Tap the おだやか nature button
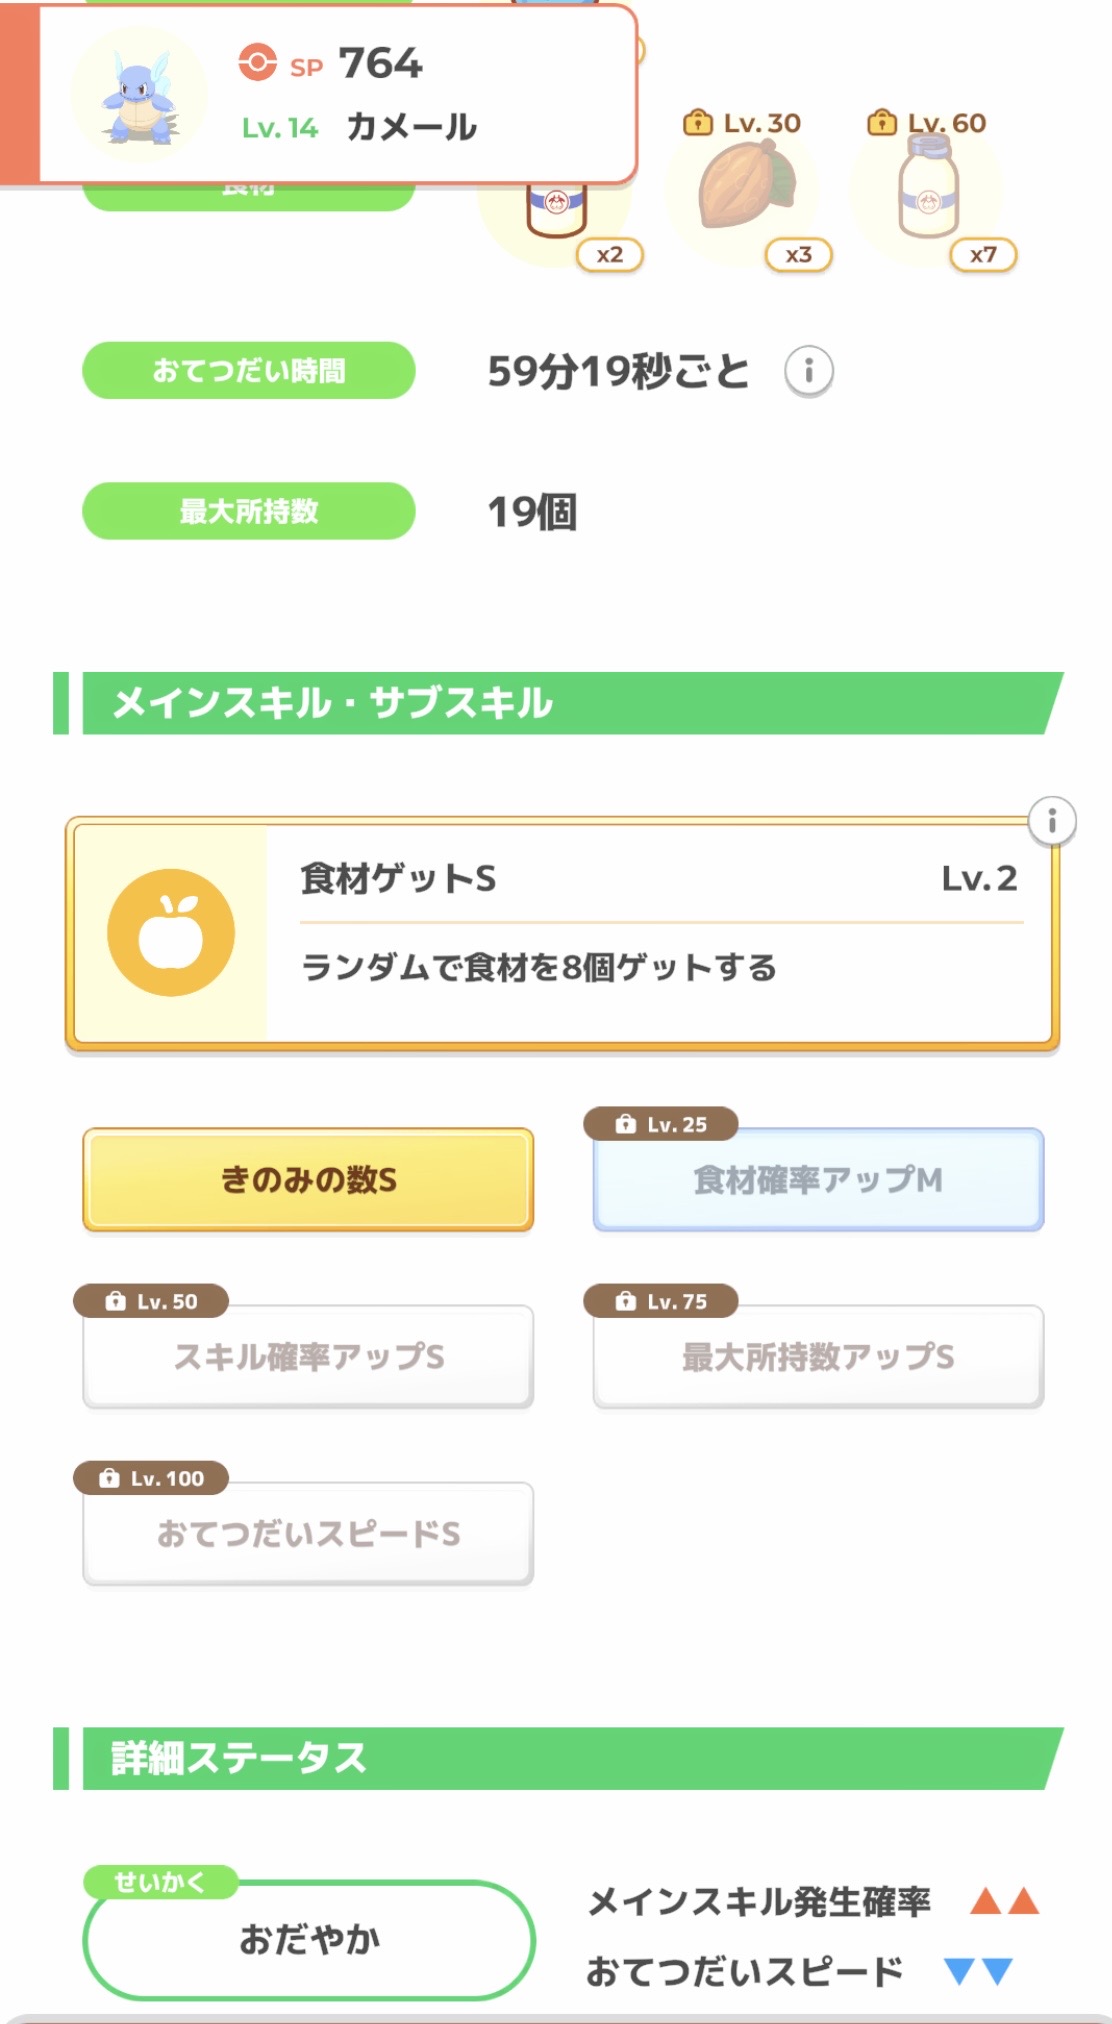The image size is (1112, 2024). tap(308, 1940)
